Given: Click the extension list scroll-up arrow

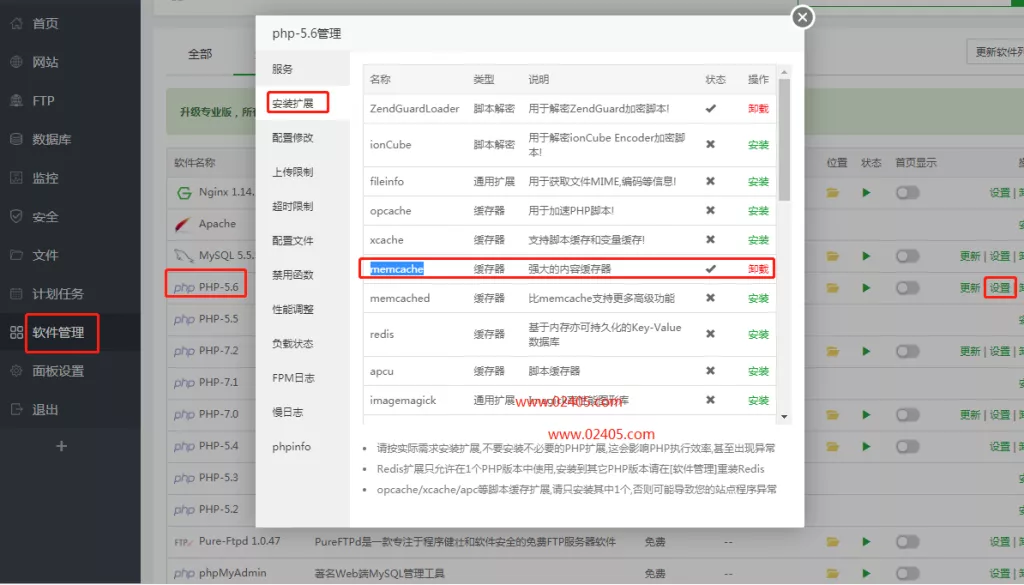Looking at the screenshot, I should tap(784, 72).
